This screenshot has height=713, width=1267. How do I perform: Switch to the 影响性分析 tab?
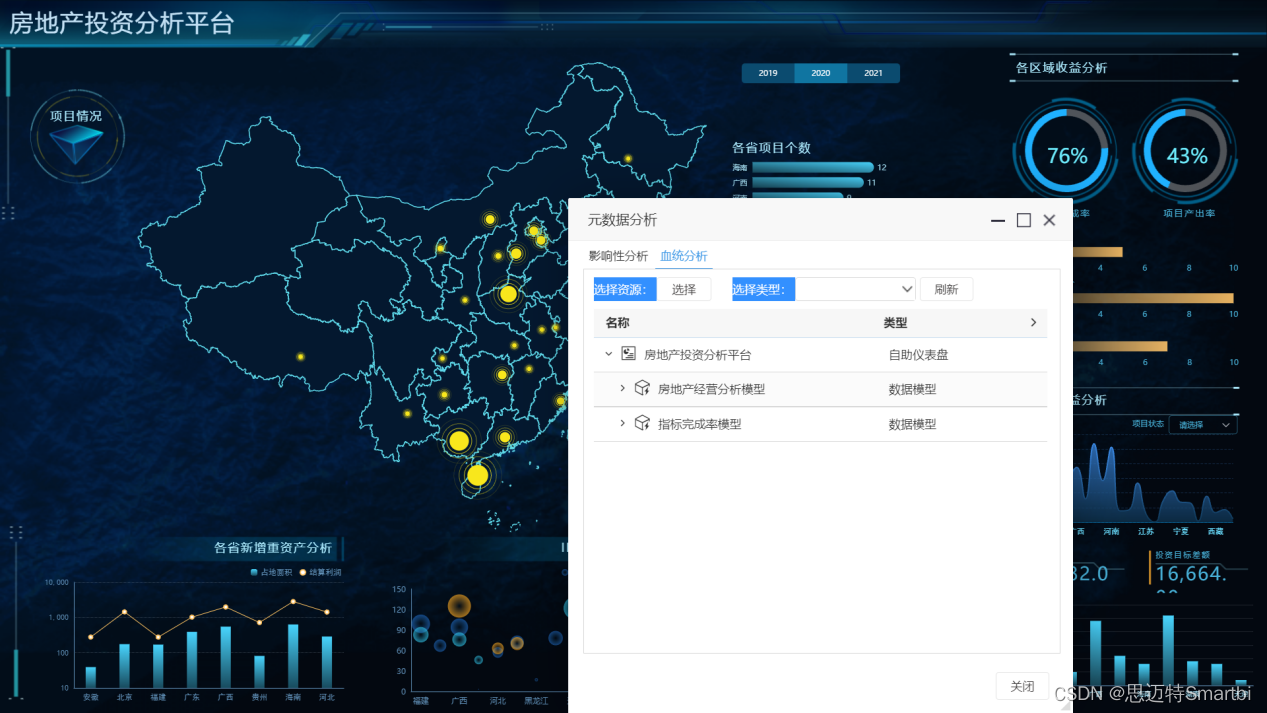coord(619,256)
